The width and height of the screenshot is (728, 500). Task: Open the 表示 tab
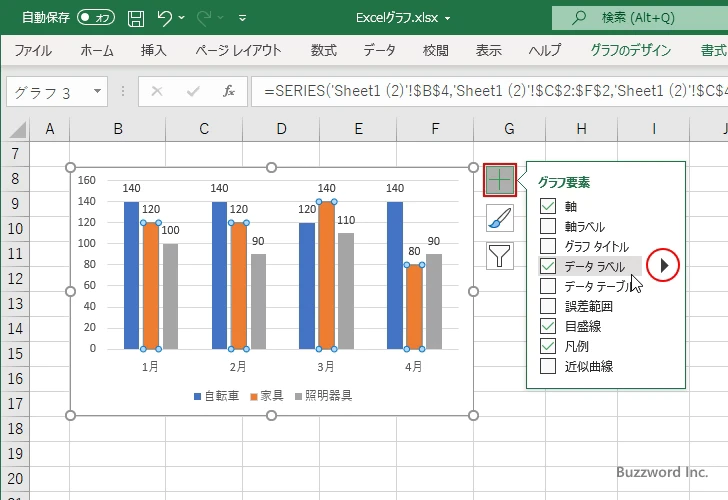[x=488, y=50]
